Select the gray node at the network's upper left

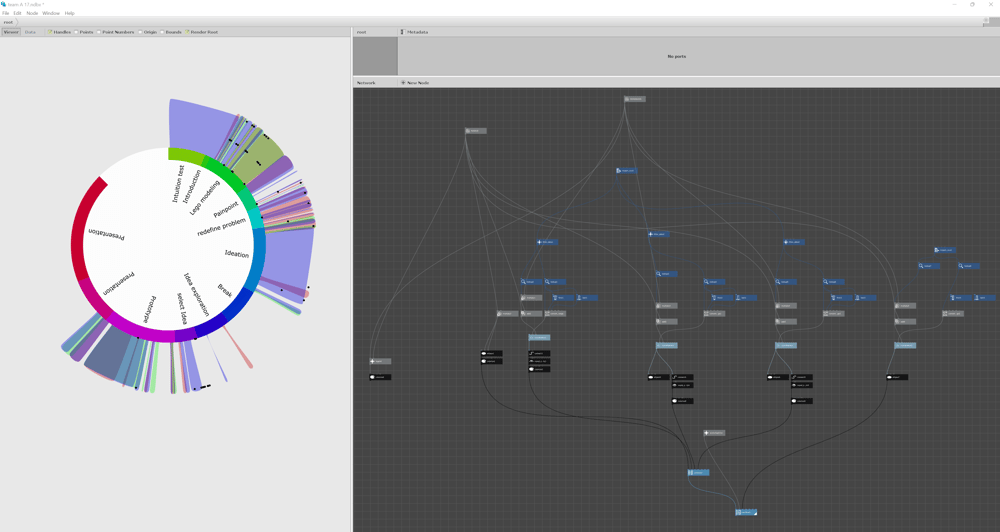(x=476, y=131)
